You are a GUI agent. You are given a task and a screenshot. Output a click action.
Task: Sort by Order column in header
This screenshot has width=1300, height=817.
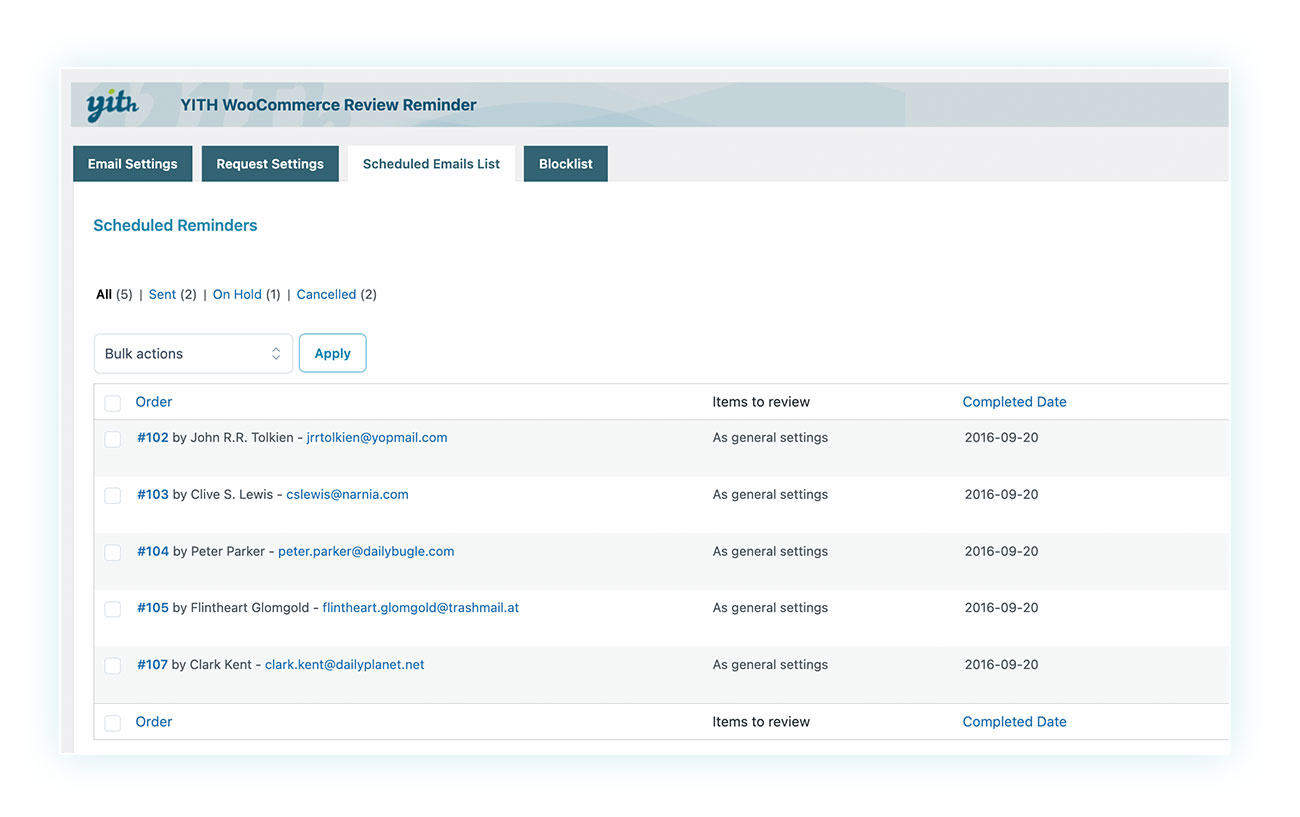tap(154, 402)
